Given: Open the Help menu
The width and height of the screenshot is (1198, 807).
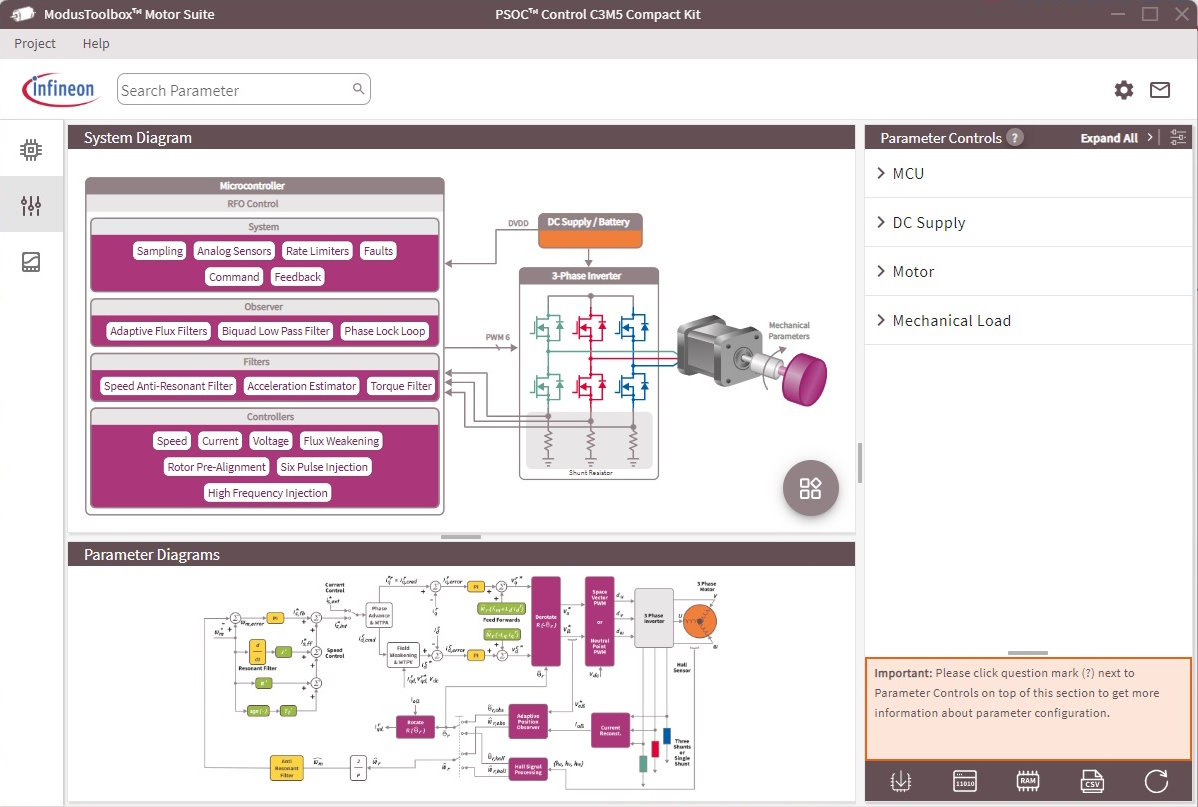Looking at the screenshot, I should click(96, 44).
